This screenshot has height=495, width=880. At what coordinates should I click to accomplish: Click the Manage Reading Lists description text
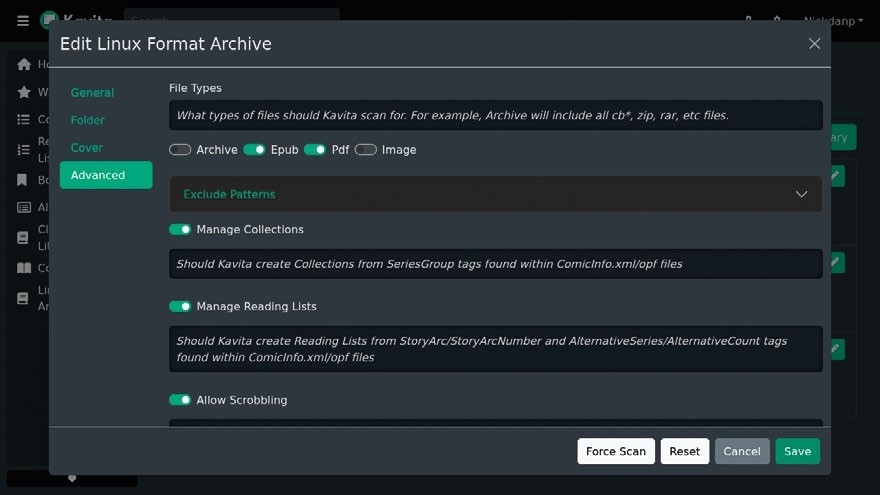(x=482, y=349)
